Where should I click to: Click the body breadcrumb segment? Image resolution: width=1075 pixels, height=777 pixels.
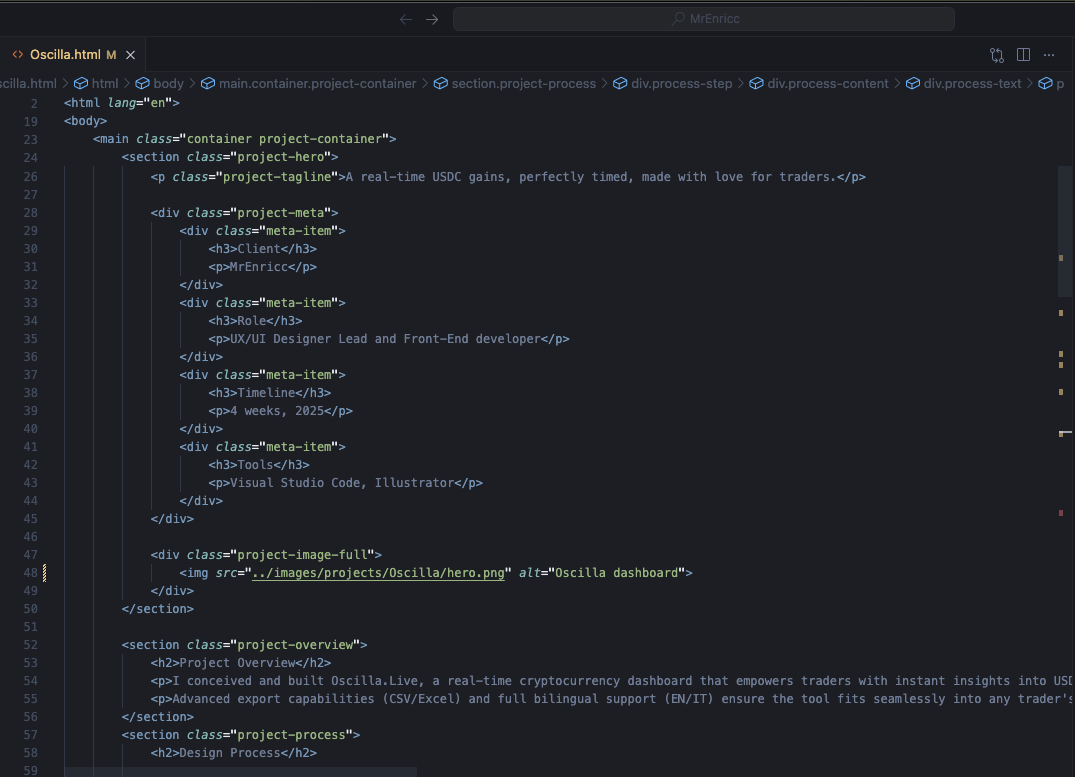pyautogui.click(x=169, y=84)
